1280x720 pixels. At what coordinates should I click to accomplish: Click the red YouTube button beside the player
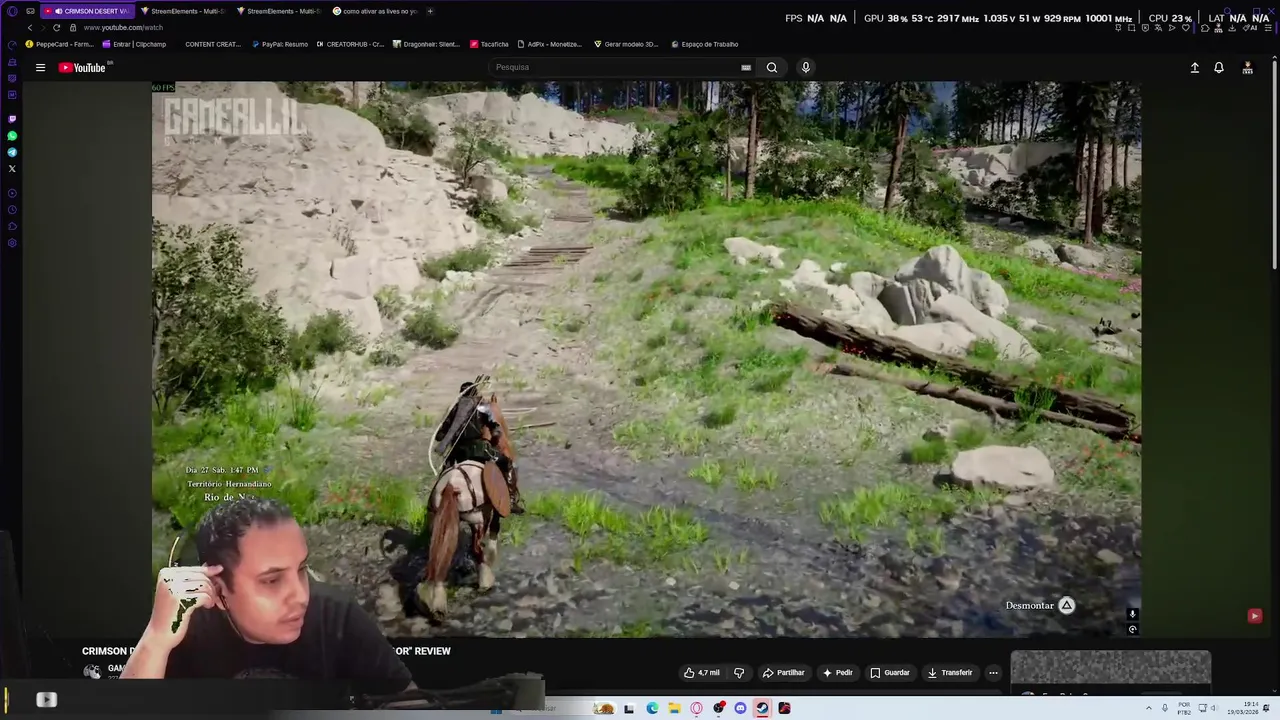tap(1254, 616)
